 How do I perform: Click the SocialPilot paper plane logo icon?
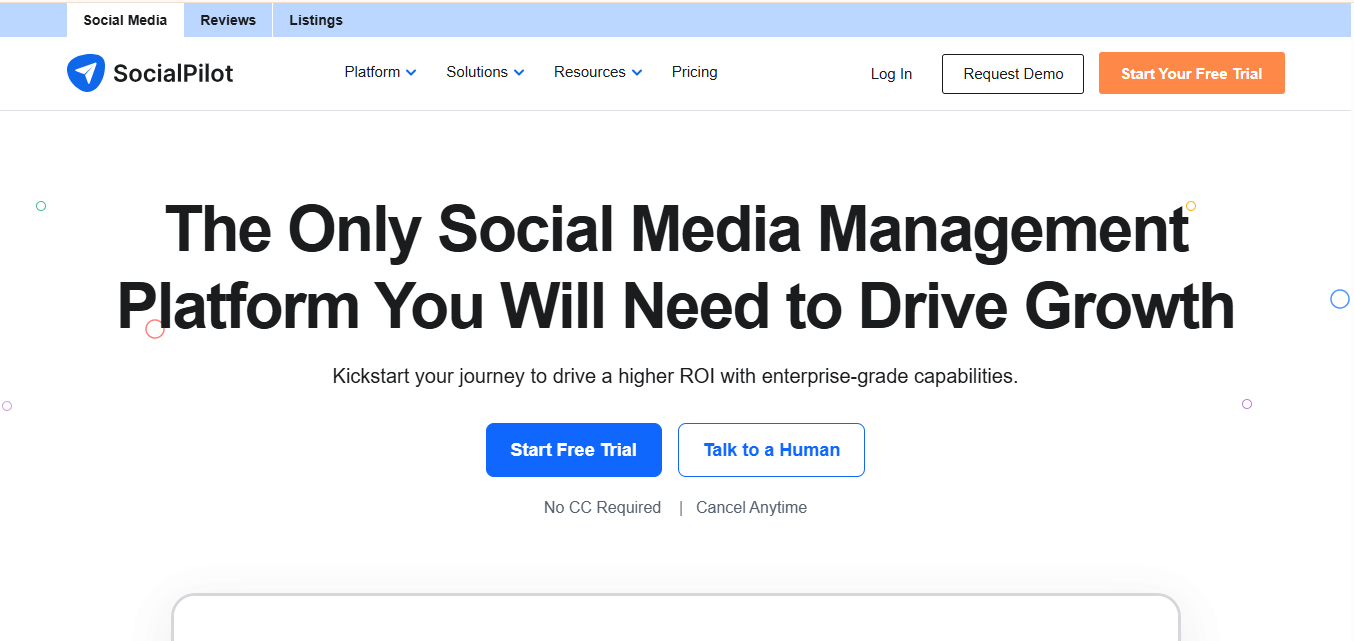85,73
